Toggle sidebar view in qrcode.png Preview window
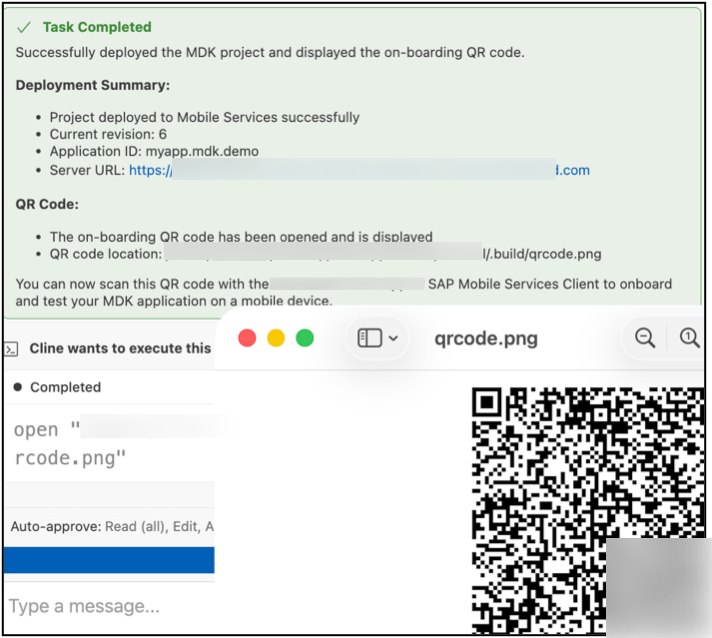Viewport: 712px width, 638px height. (x=369, y=338)
